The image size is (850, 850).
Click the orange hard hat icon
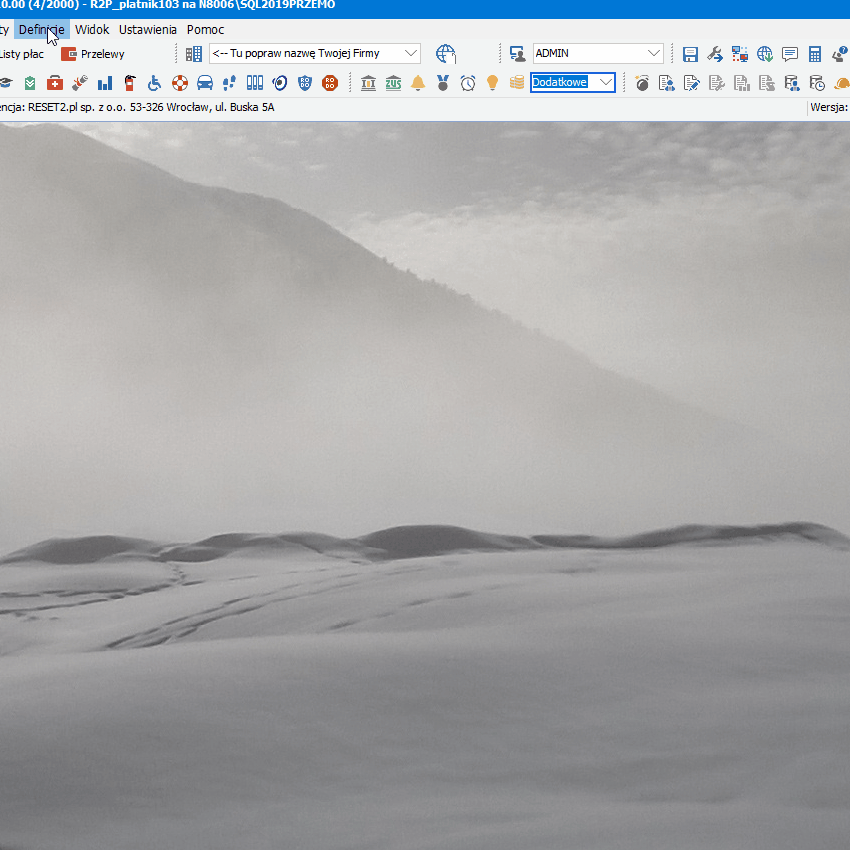tap(841, 83)
